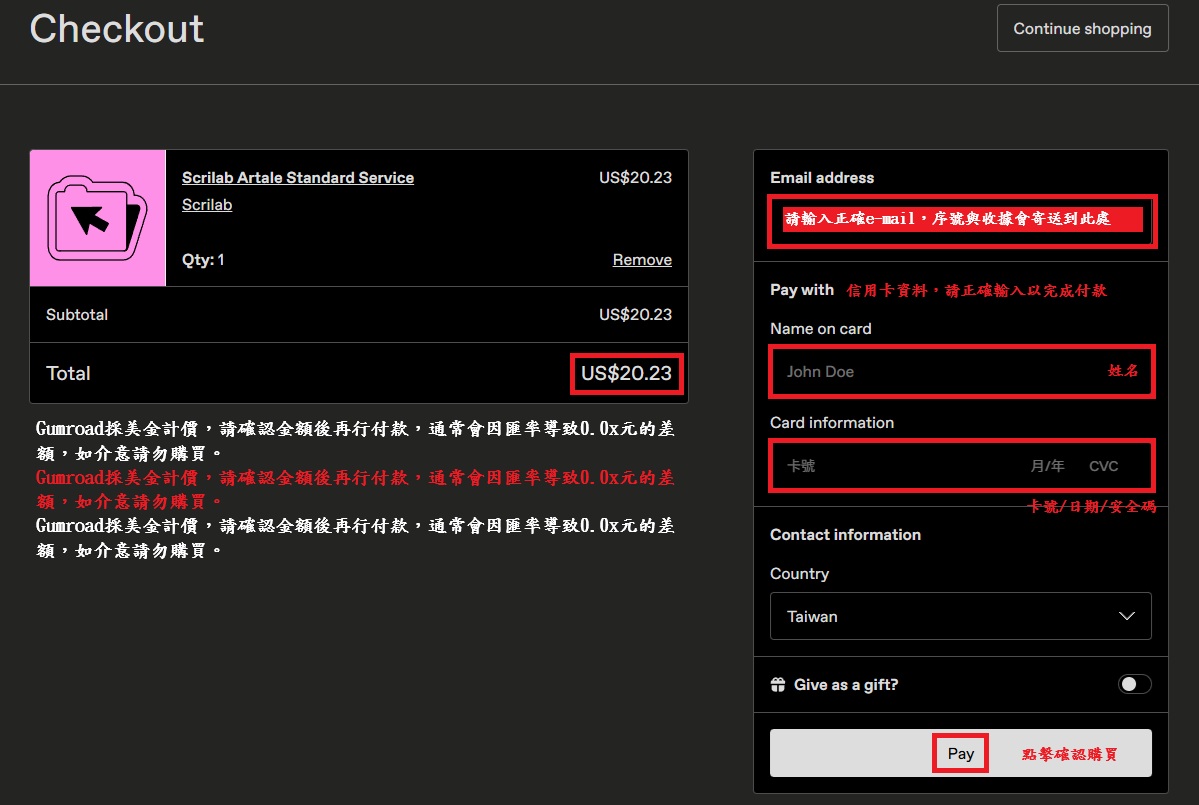
Task: Toggle the Give as a gift switch
Action: (x=1134, y=684)
